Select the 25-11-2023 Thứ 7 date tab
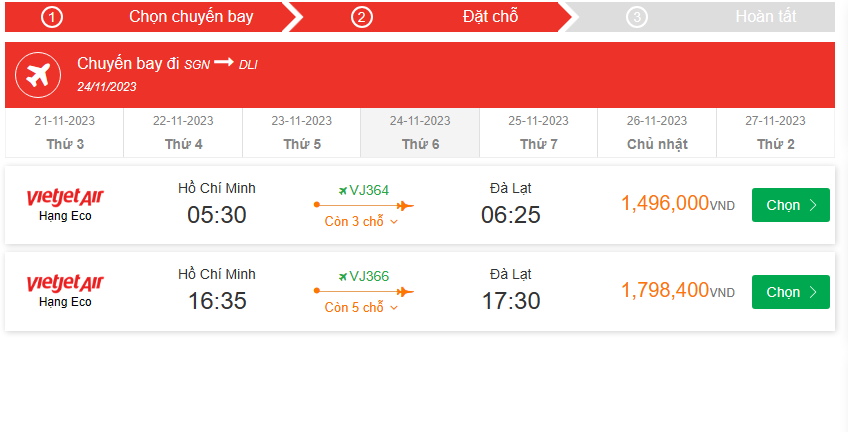The width and height of the screenshot is (848, 432). (x=539, y=132)
